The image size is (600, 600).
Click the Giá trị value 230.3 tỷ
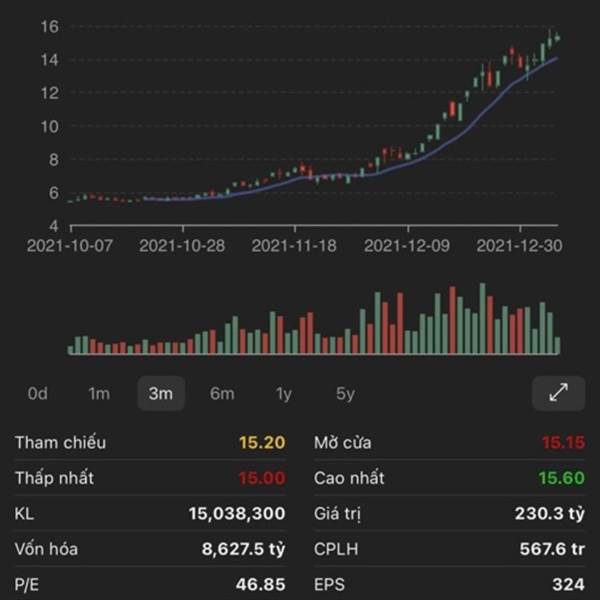pos(549,514)
